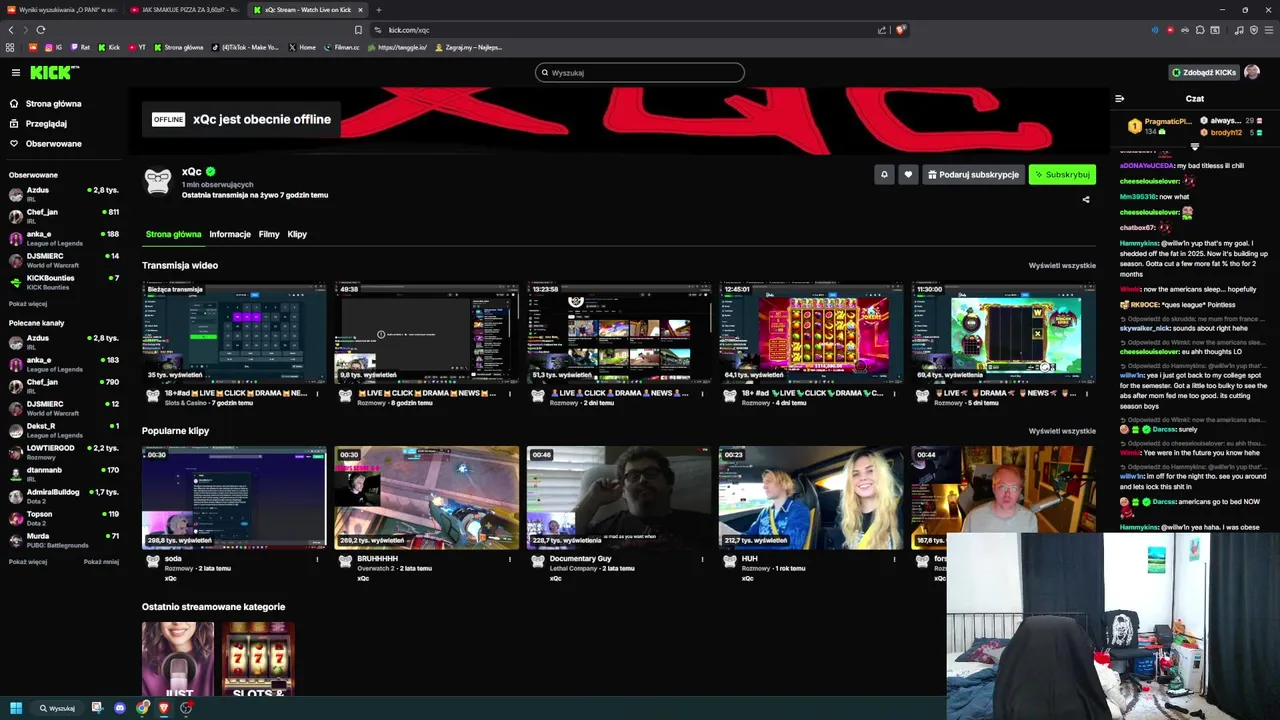Click the share page icon in address bar
This screenshot has width=1280, height=720.
click(x=882, y=30)
